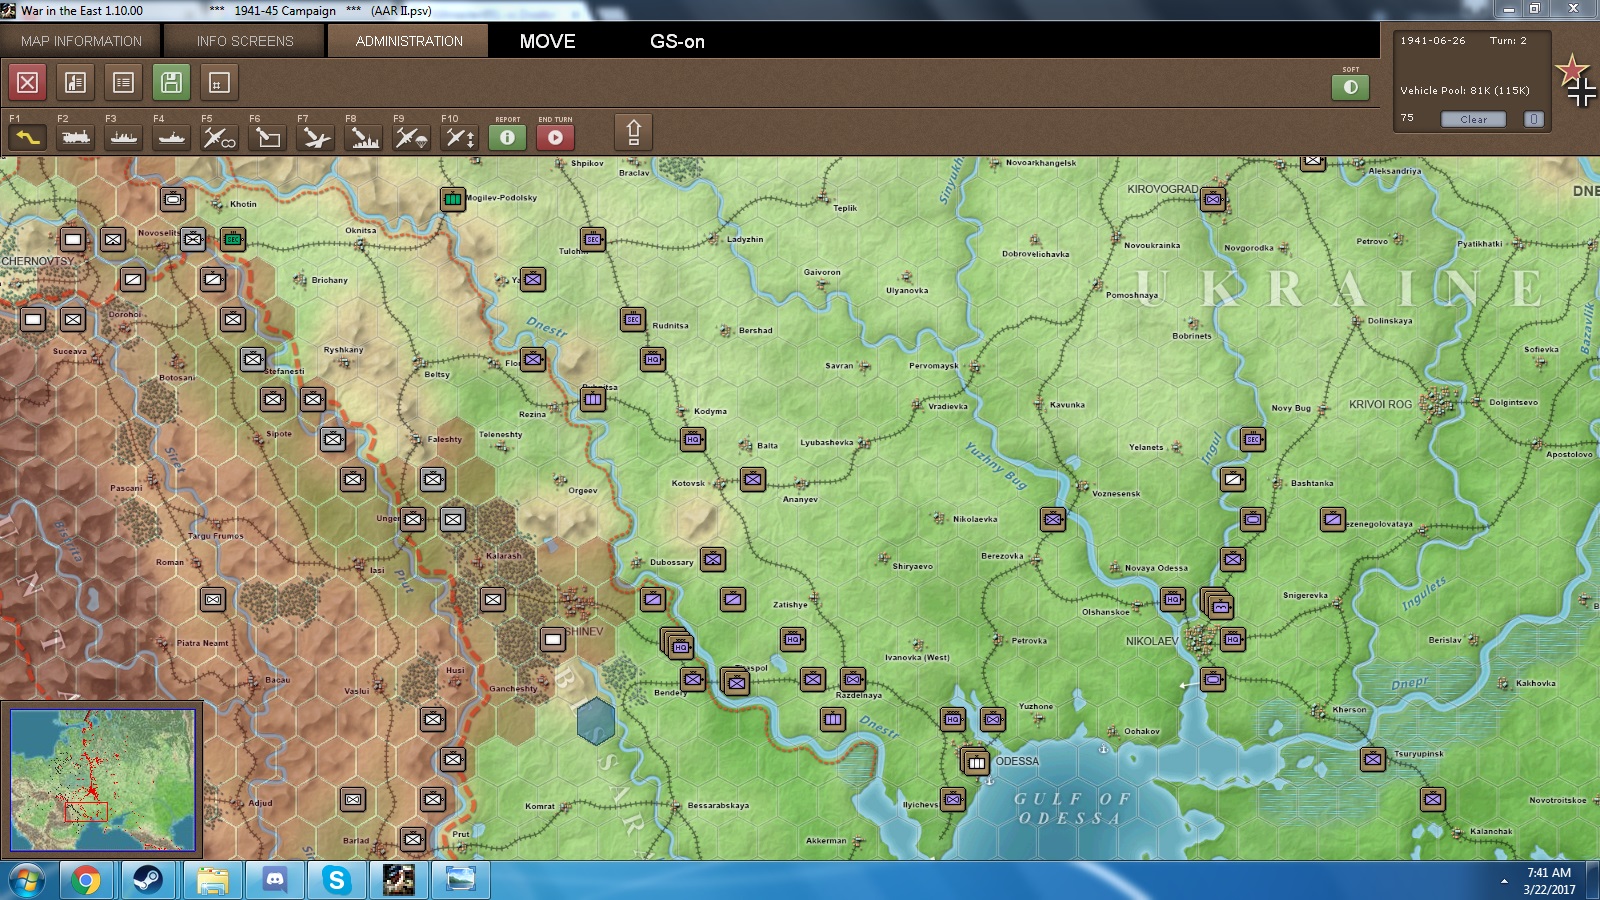
Task: Open Skype from the taskbar
Action: click(x=336, y=881)
